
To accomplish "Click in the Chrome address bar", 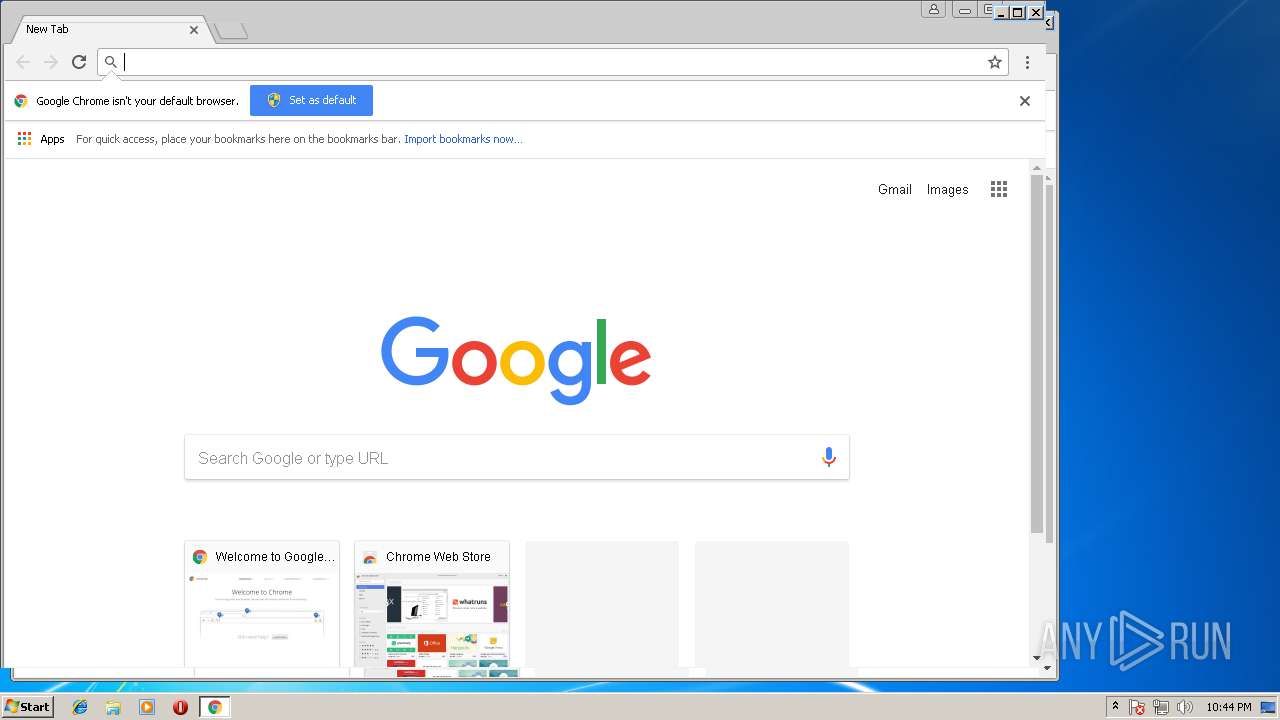I will (553, 62).
